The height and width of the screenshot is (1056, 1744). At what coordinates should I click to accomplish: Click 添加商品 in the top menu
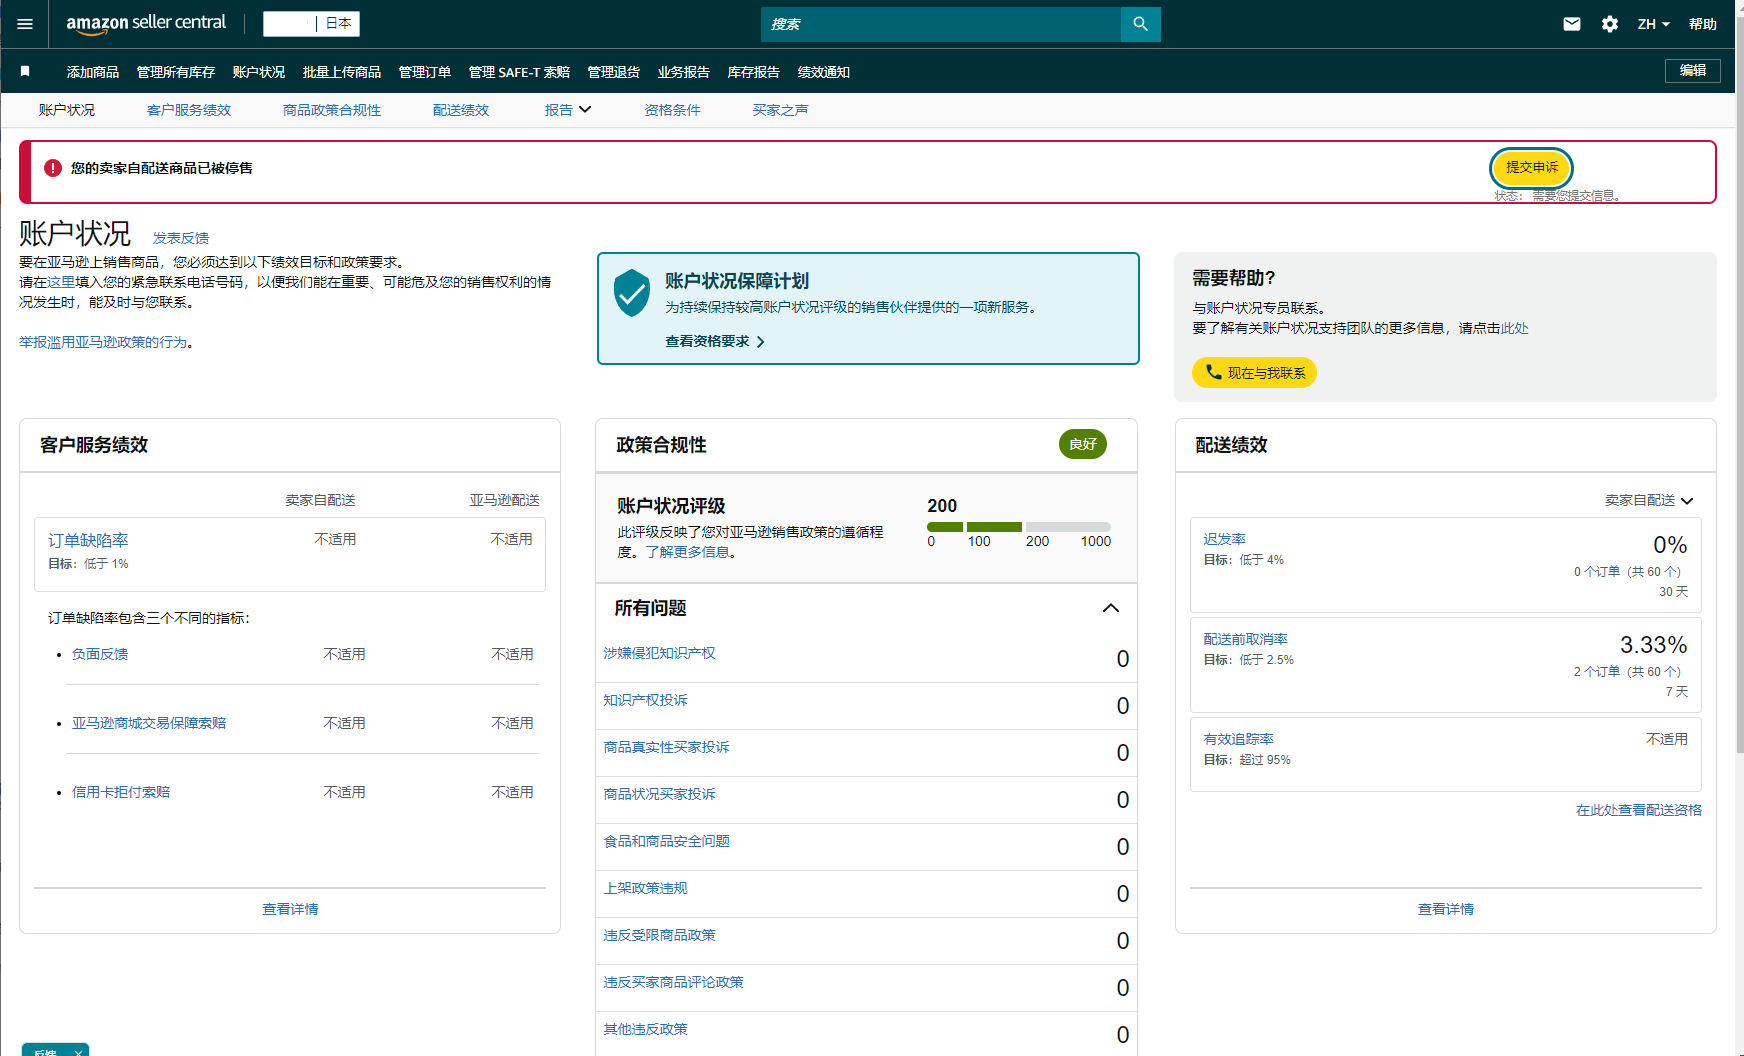93,72
